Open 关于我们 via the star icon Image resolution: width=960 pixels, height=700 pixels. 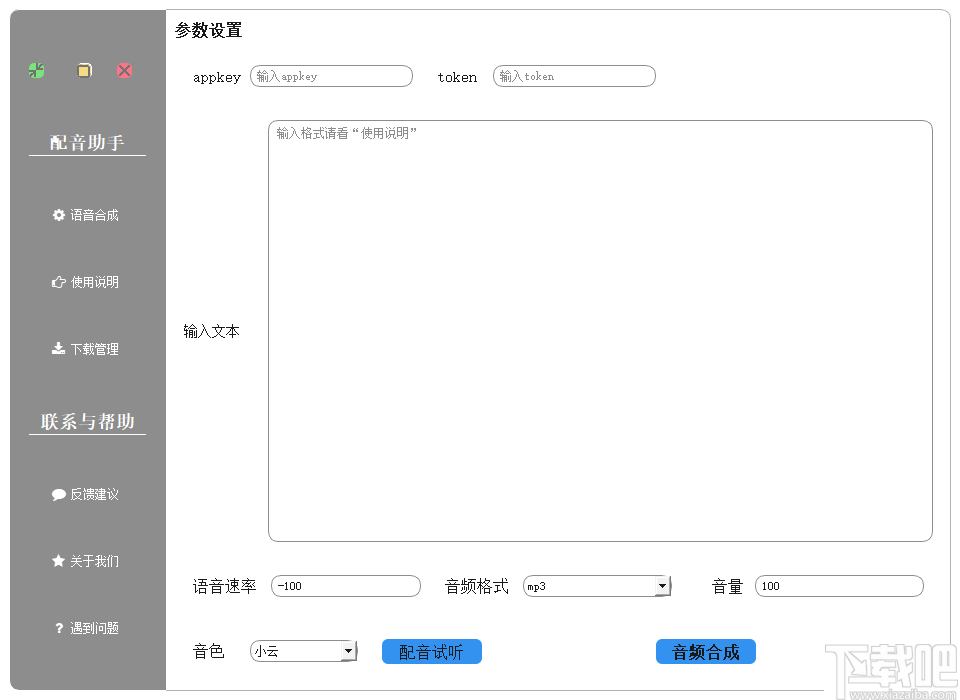58,561
